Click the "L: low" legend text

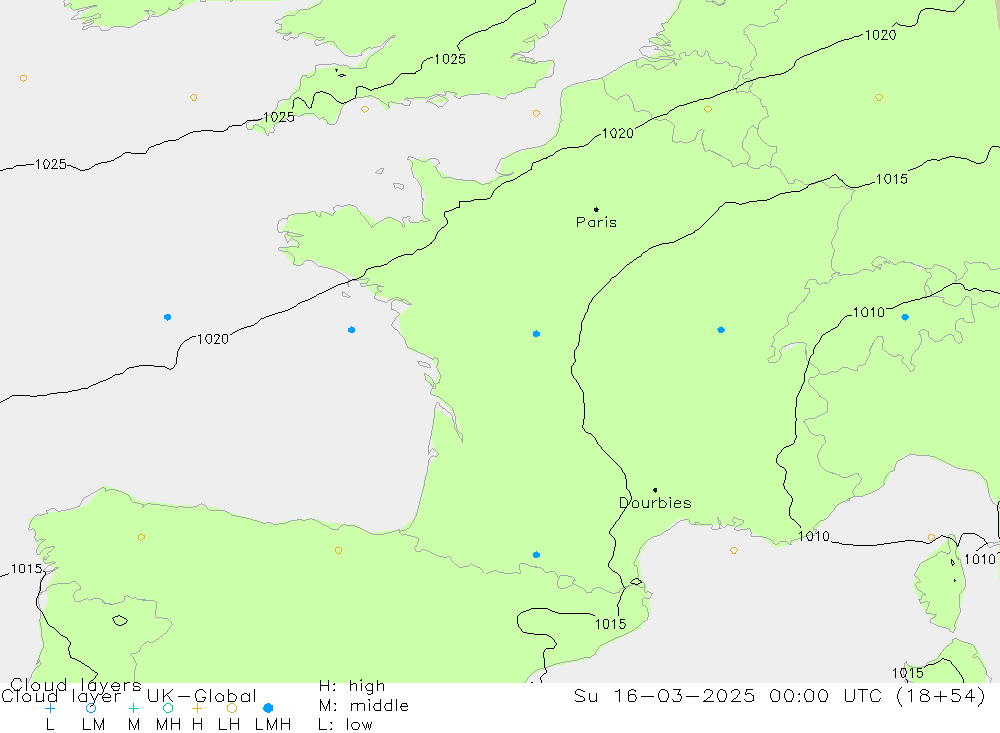click(x=345, y=725)
